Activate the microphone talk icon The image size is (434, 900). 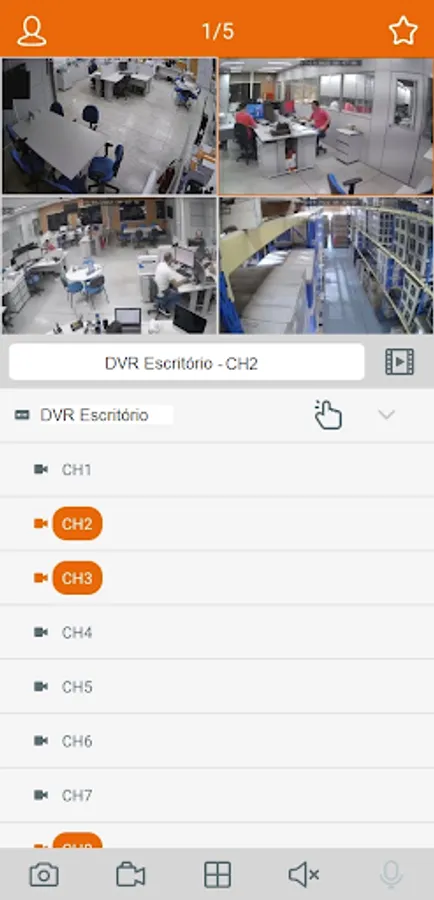pyautogui.click(x=391, y=875)
